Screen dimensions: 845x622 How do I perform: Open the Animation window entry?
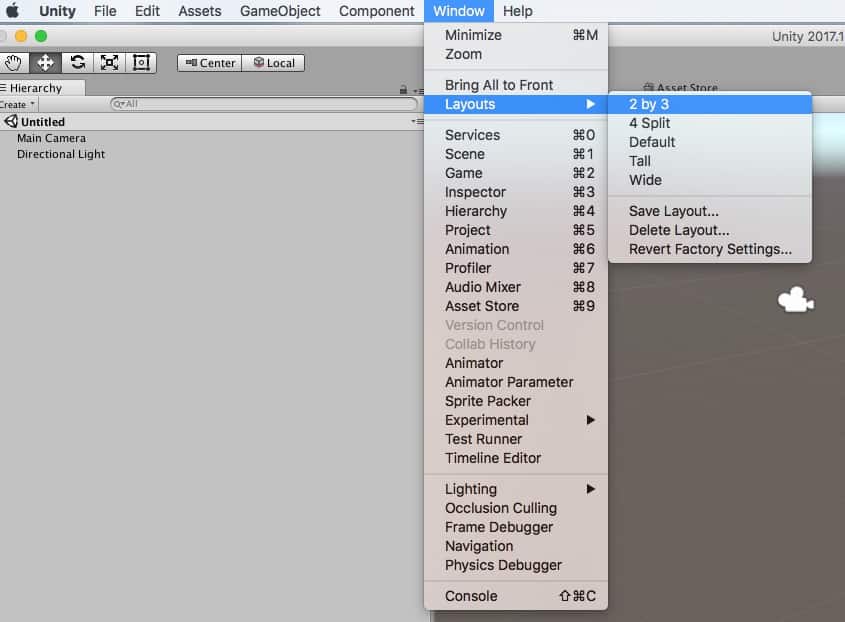pos(516,249)
